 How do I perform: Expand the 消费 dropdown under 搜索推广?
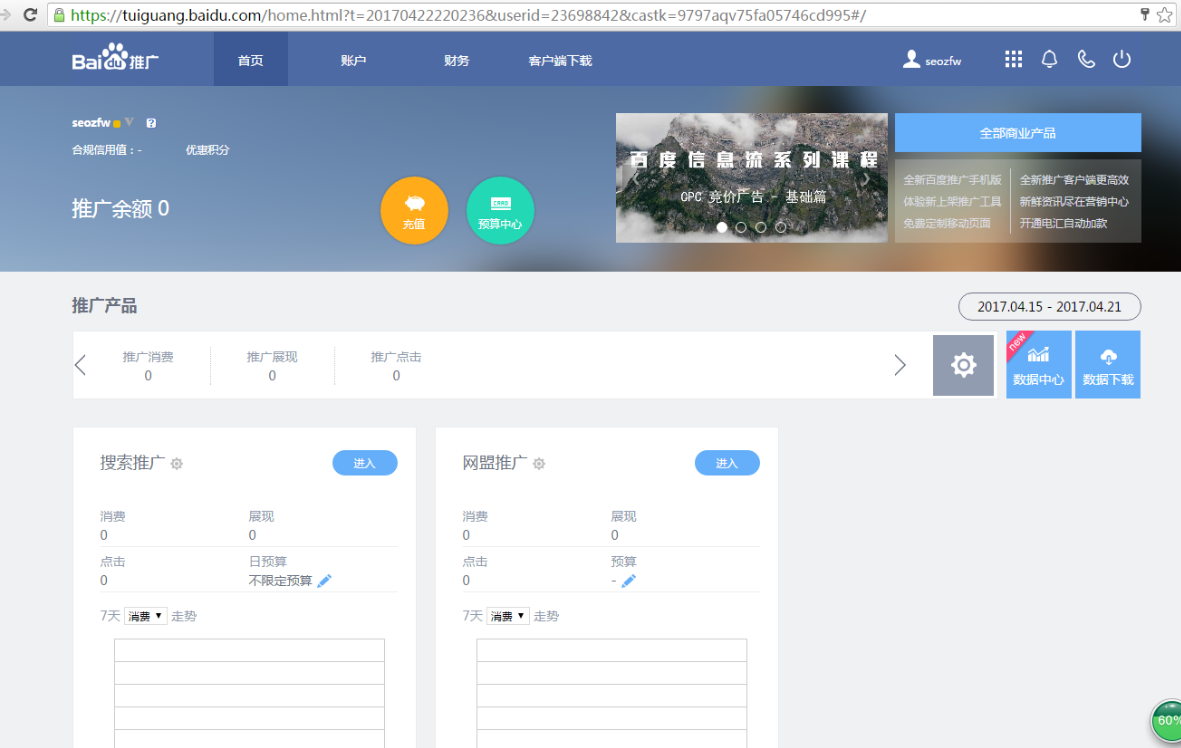pyautogui.click(x=145, y=616)
